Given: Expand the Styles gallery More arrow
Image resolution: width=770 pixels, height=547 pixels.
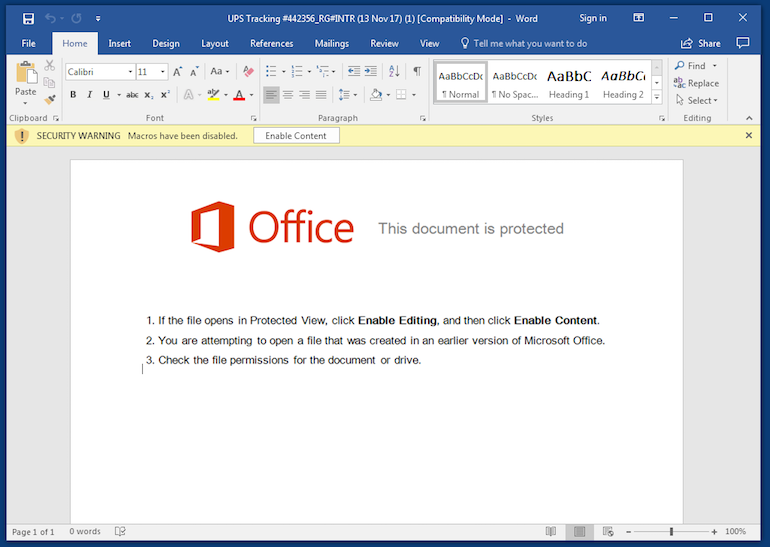Looking at the screenshot, I should coord(657,98).
